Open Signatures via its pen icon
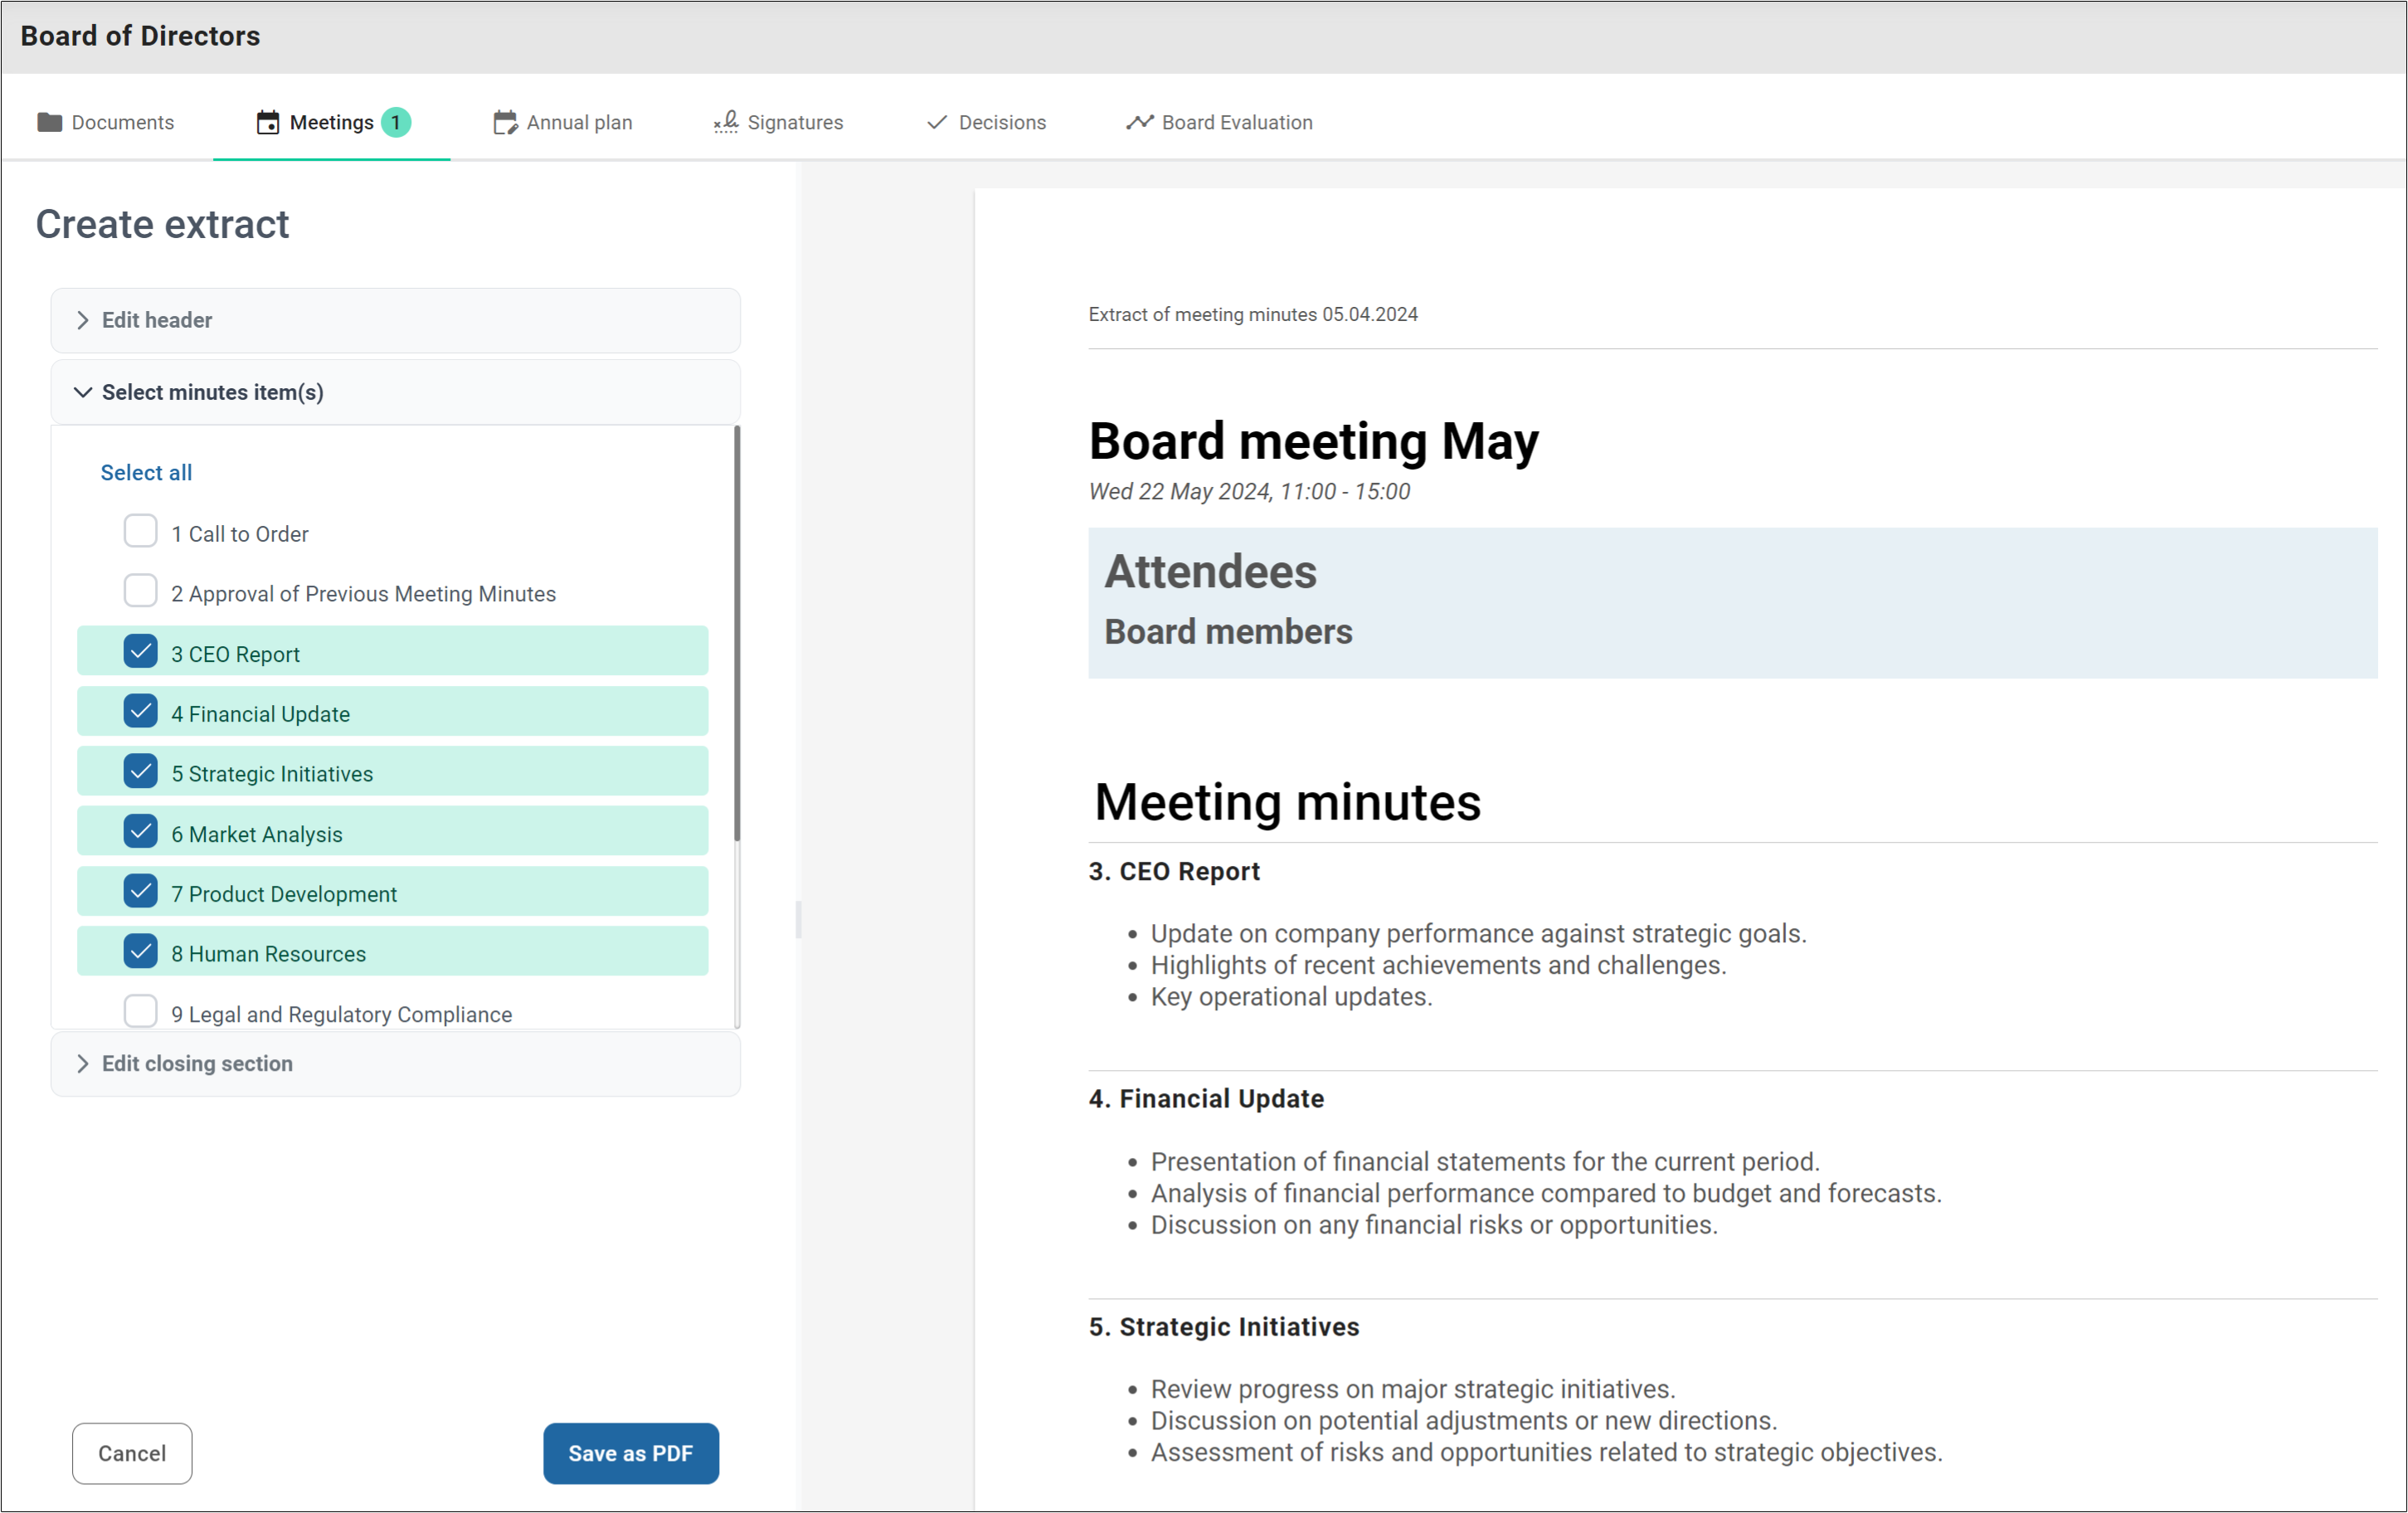 click(724, 122)
